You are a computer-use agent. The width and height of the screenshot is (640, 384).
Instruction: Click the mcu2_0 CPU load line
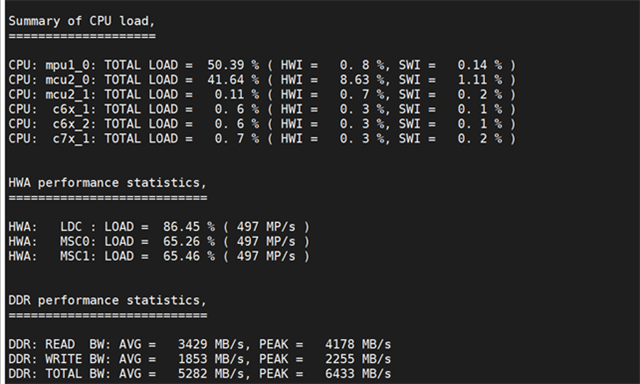tap(262, 80)
